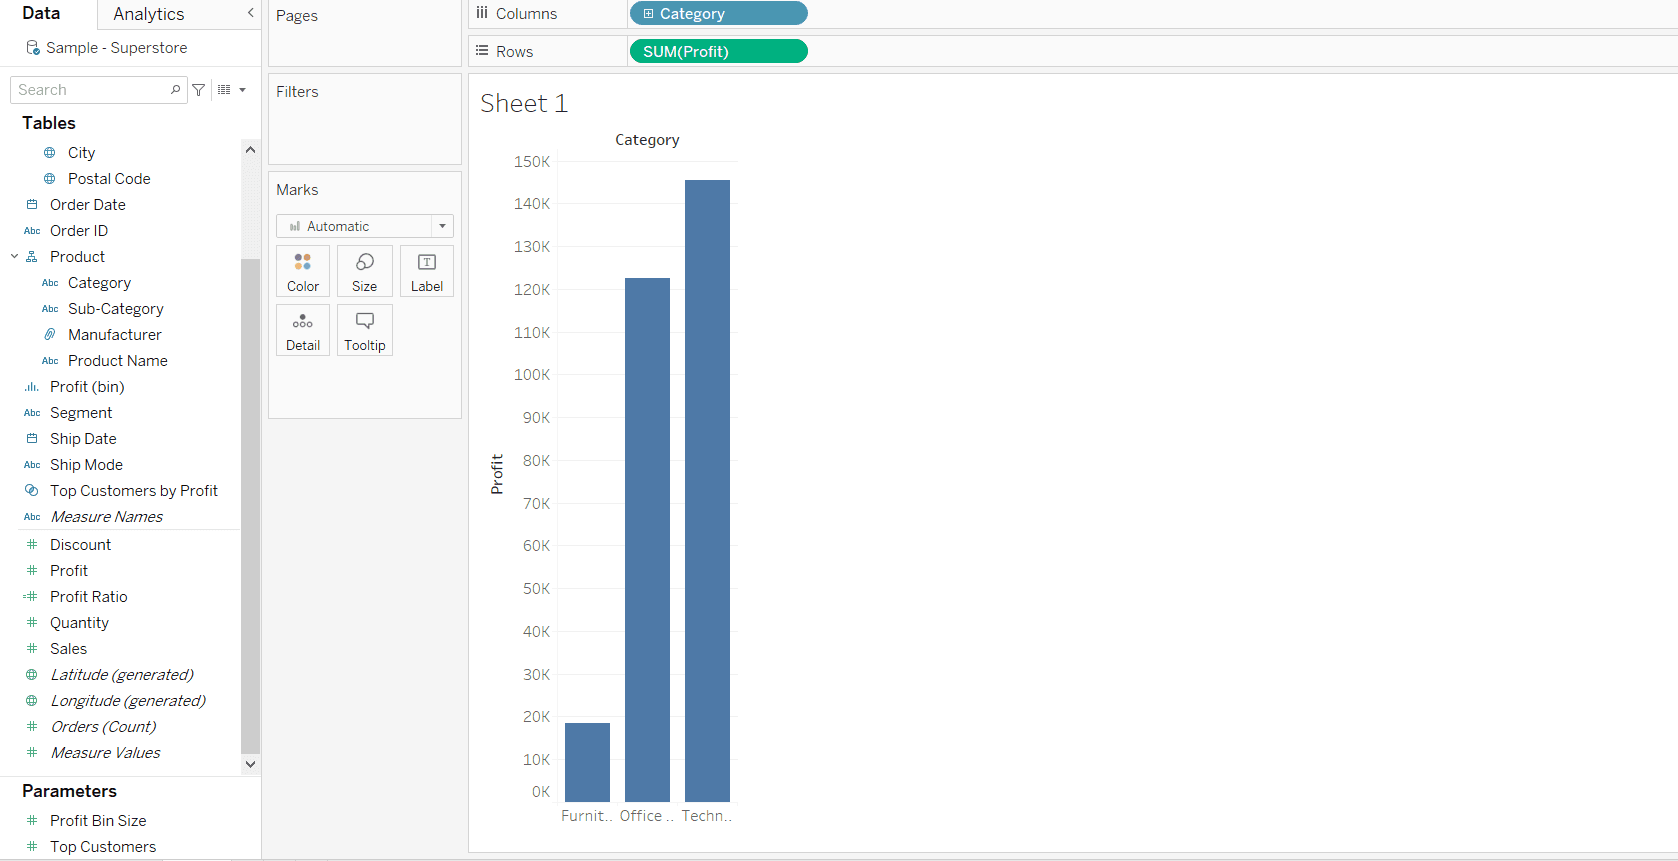The image size is (1678, 861).
Task: Click in the Search fields box
Action: (90, 90)
